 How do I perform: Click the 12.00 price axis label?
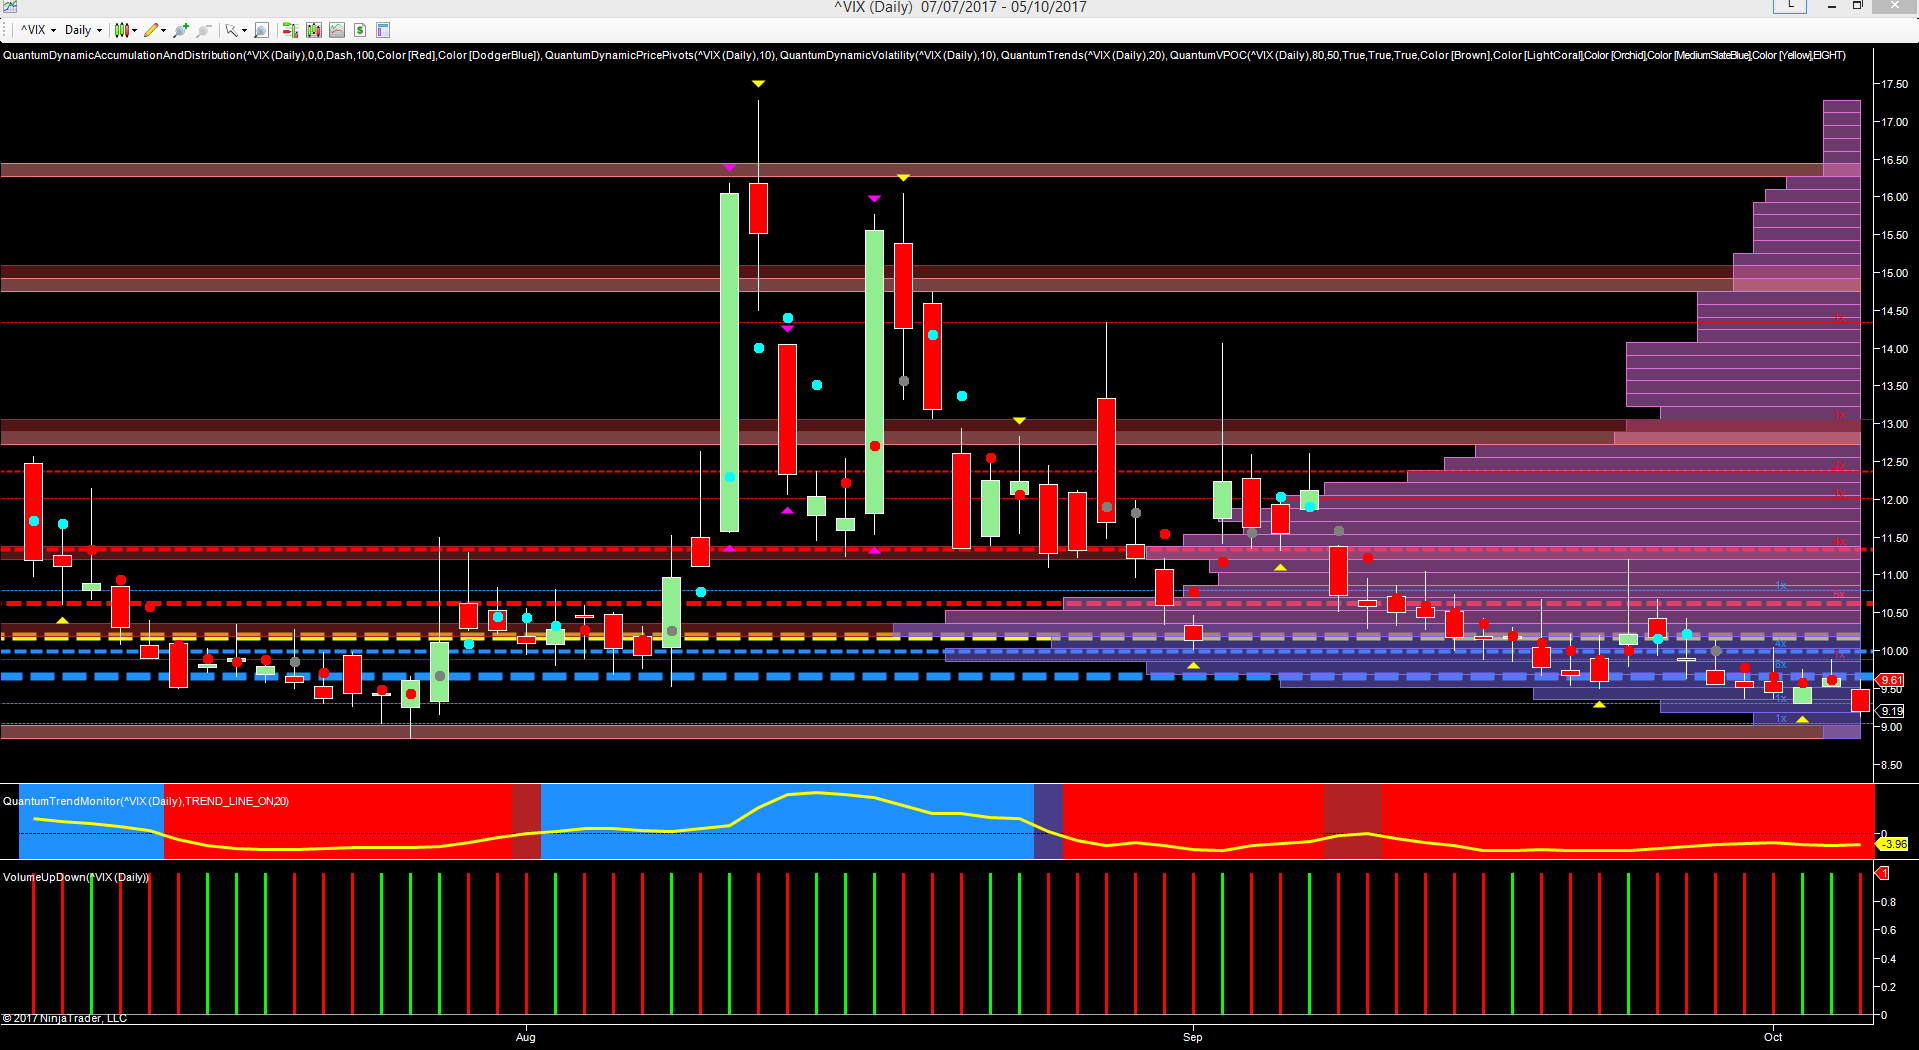[x=1894, y=500]
